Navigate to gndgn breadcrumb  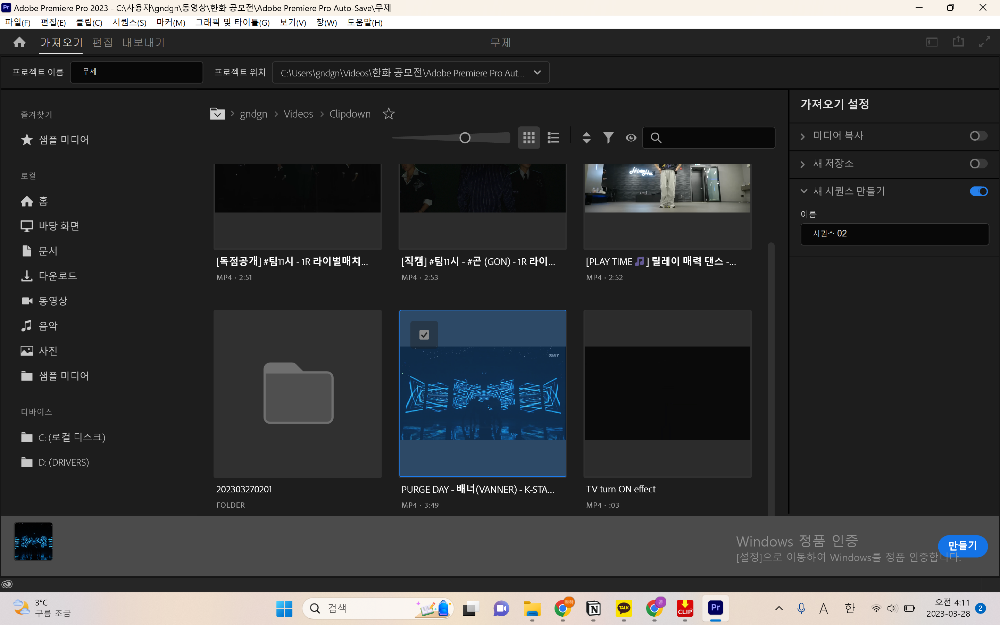click(253, 114)
